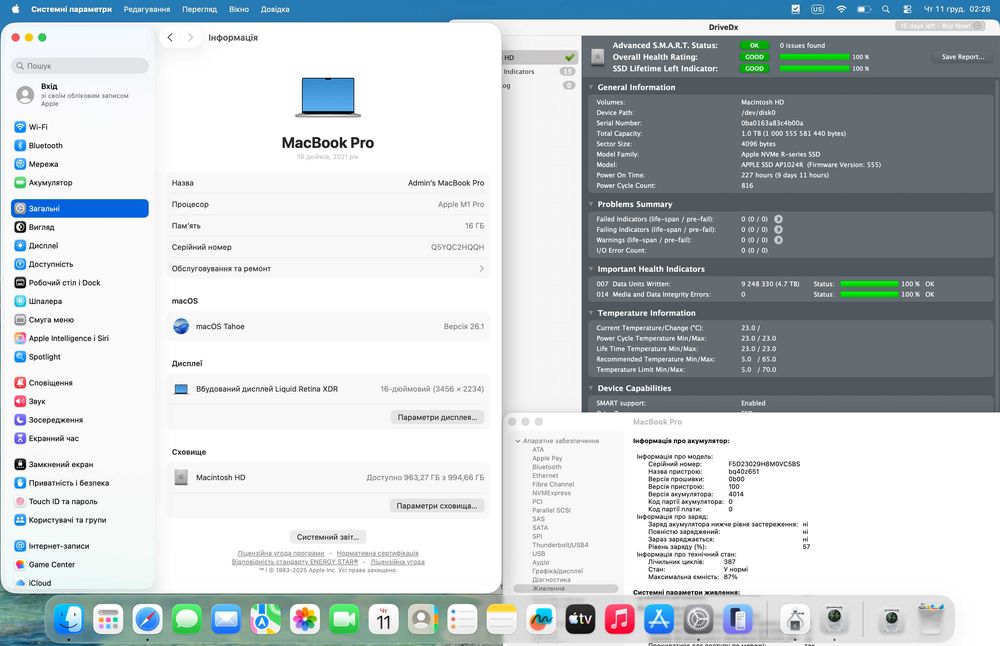Click the MacBook Pro laptop image

(x=328, y=98)
